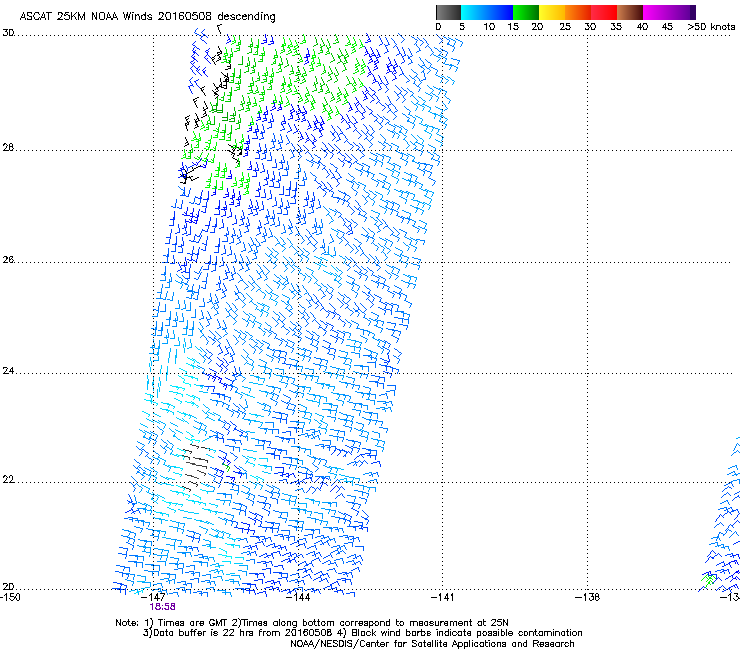
Task: Click the plot title 'ASCAT 25KM NOAA Winds 20160508 descending'
Action: pyautogui.click(x=147, y=16)
